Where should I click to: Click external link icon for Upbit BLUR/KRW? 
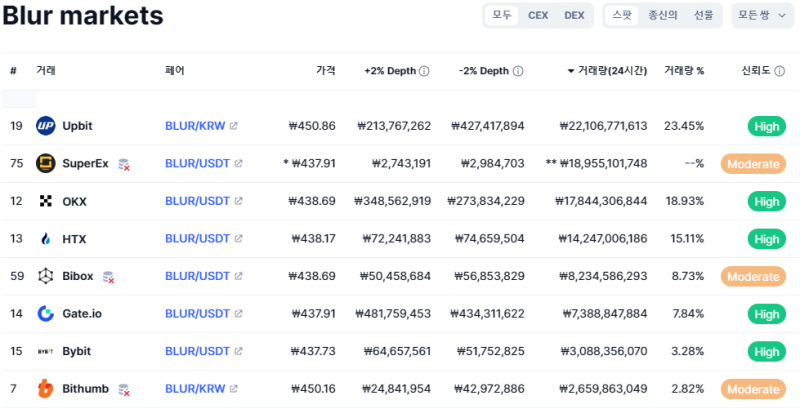coord(234,126)
